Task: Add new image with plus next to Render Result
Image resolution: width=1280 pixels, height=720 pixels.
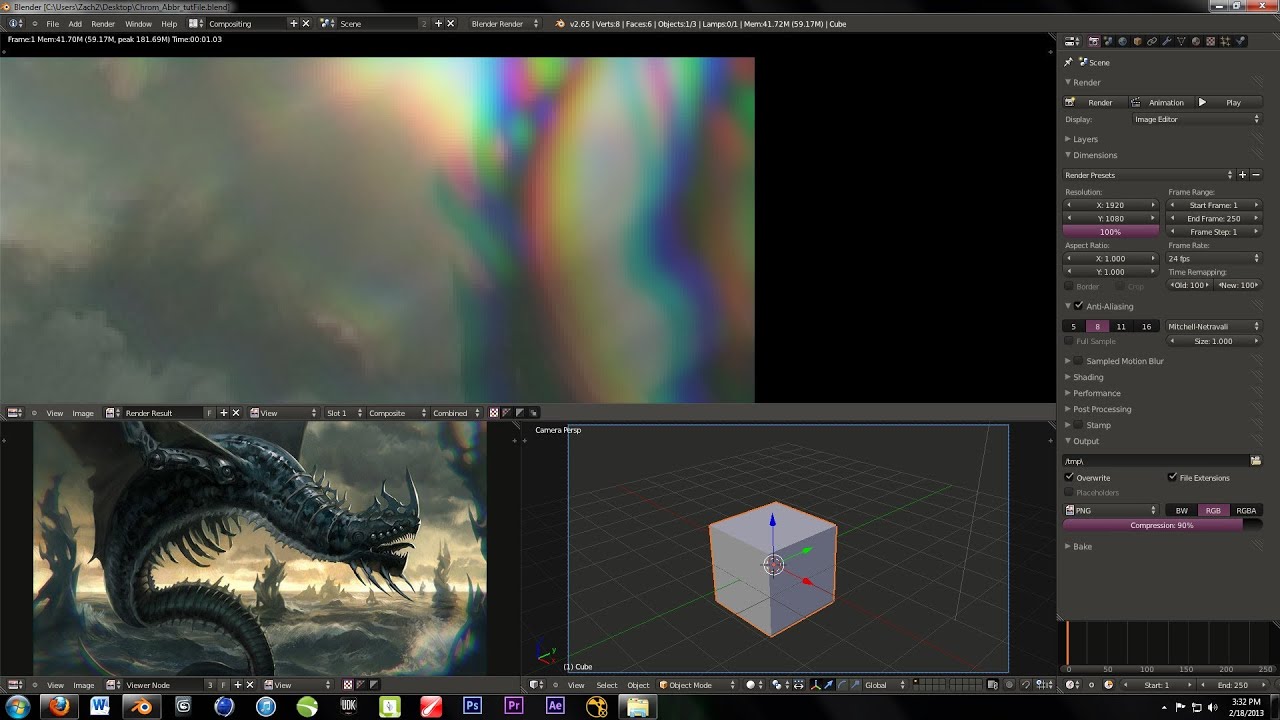Action: pyautogui.click(x=223, y=413)
